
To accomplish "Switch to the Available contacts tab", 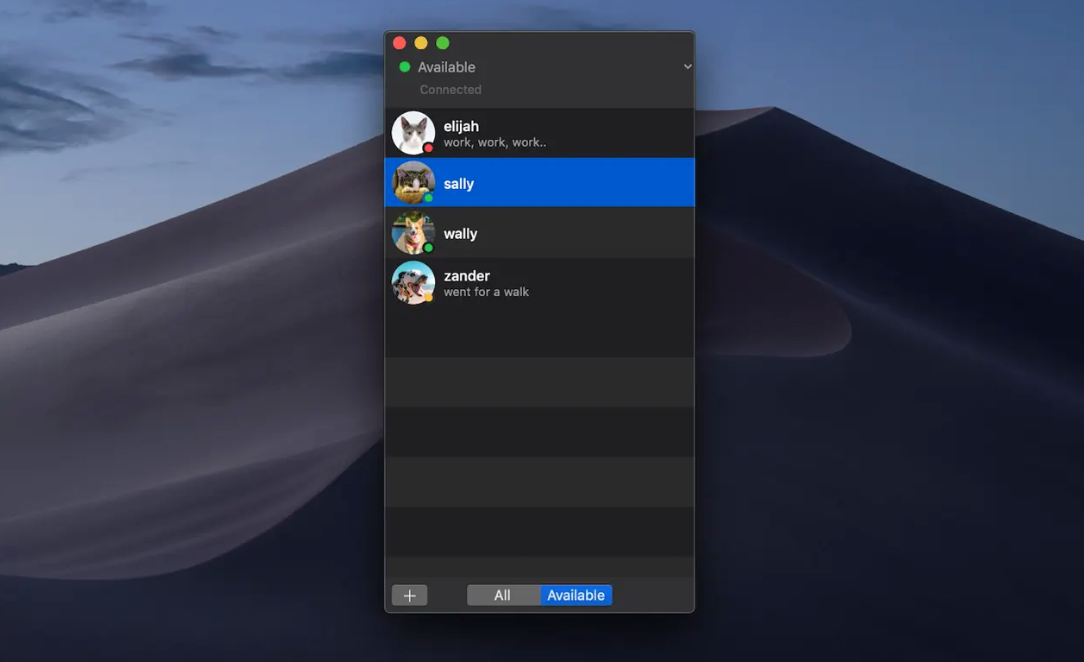I will [x=576, y=595].
